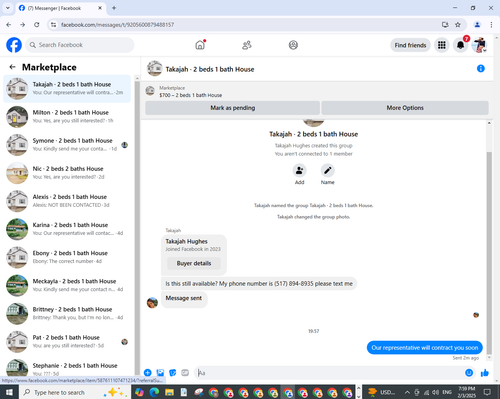Open conversation information icon
Screen dimensions: 500x399
[x=481, y=68]
